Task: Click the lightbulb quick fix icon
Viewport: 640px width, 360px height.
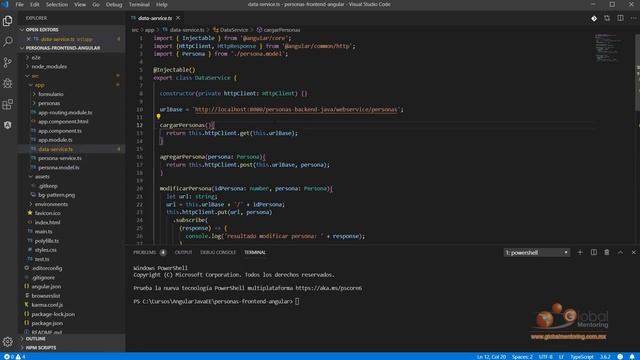Action: pos(158,117)
